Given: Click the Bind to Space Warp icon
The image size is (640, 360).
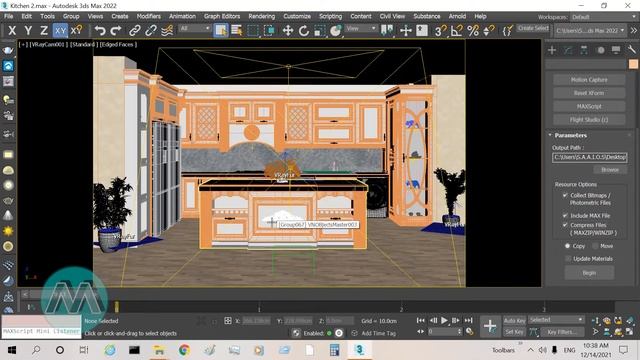Looking at the screenshot, I should pyautogui.click(x=167, y=31).
